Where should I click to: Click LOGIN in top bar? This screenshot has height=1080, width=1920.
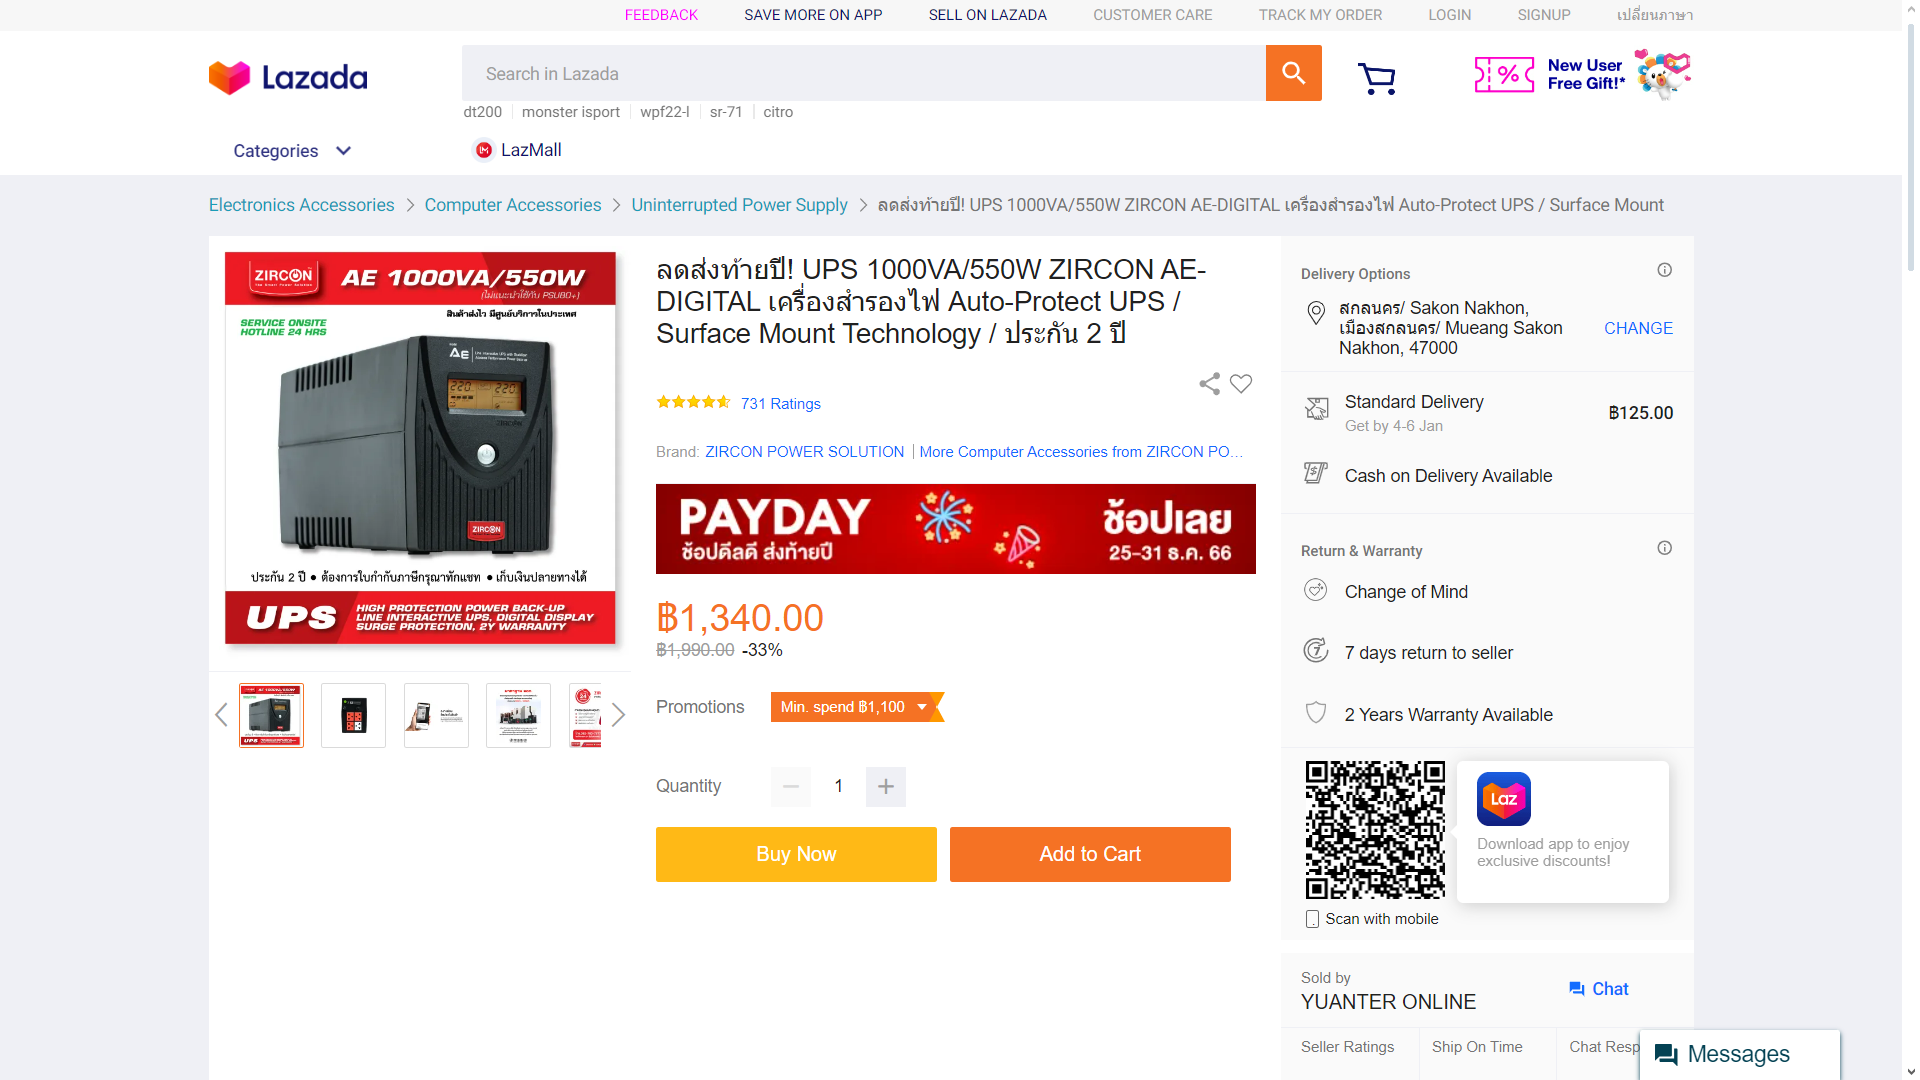coord(1449,15)
